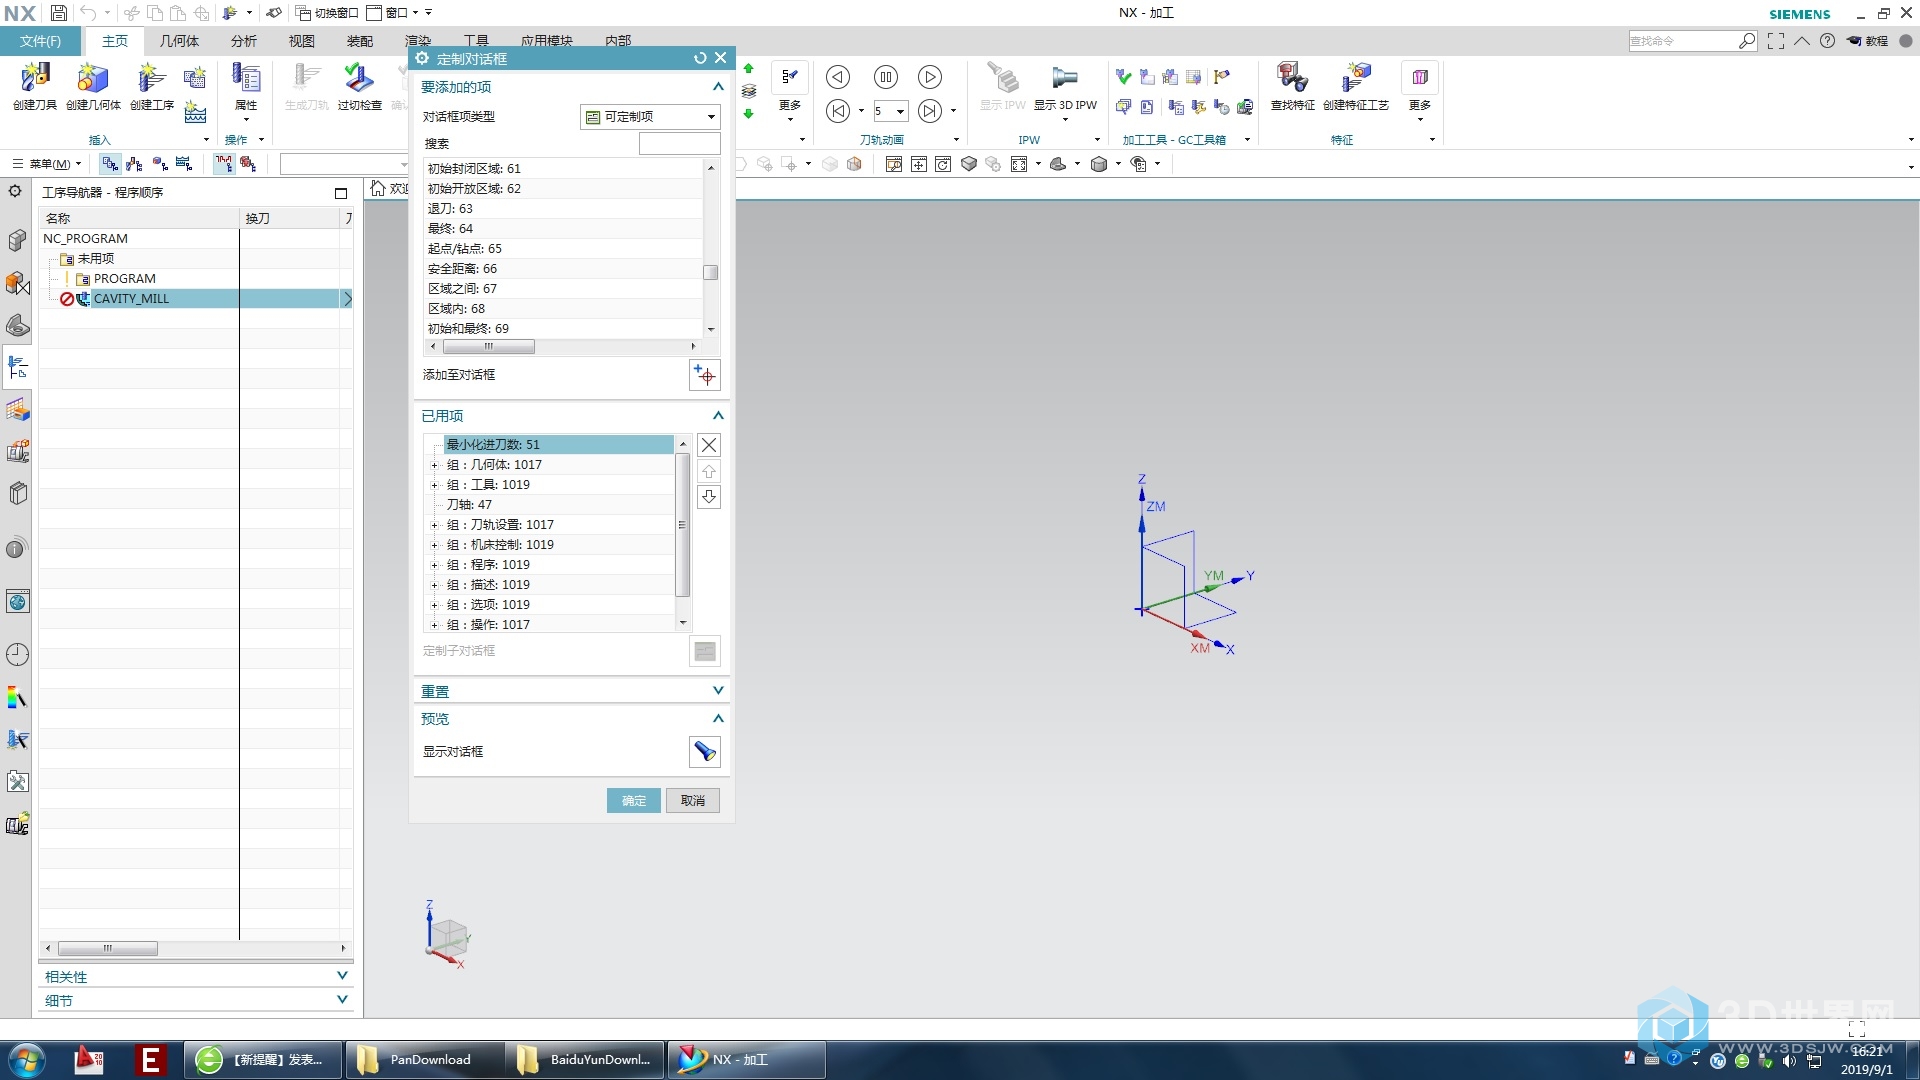Click the 确定 button
Screen dimensions: 1920x1080
[x=634, y=801]
